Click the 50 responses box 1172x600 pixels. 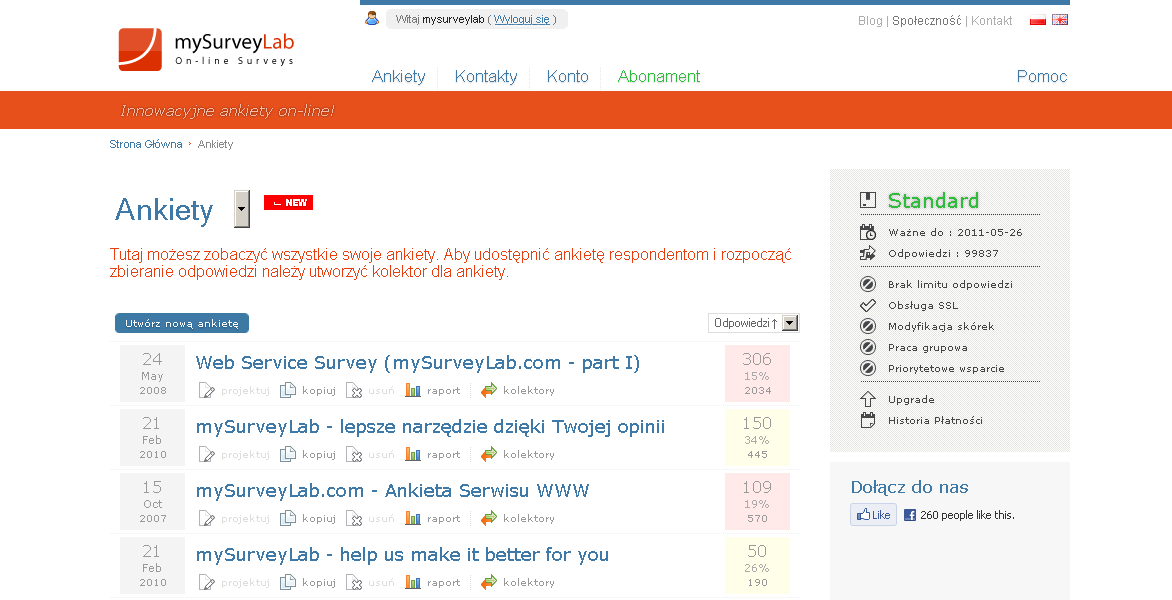pos(757,566)
